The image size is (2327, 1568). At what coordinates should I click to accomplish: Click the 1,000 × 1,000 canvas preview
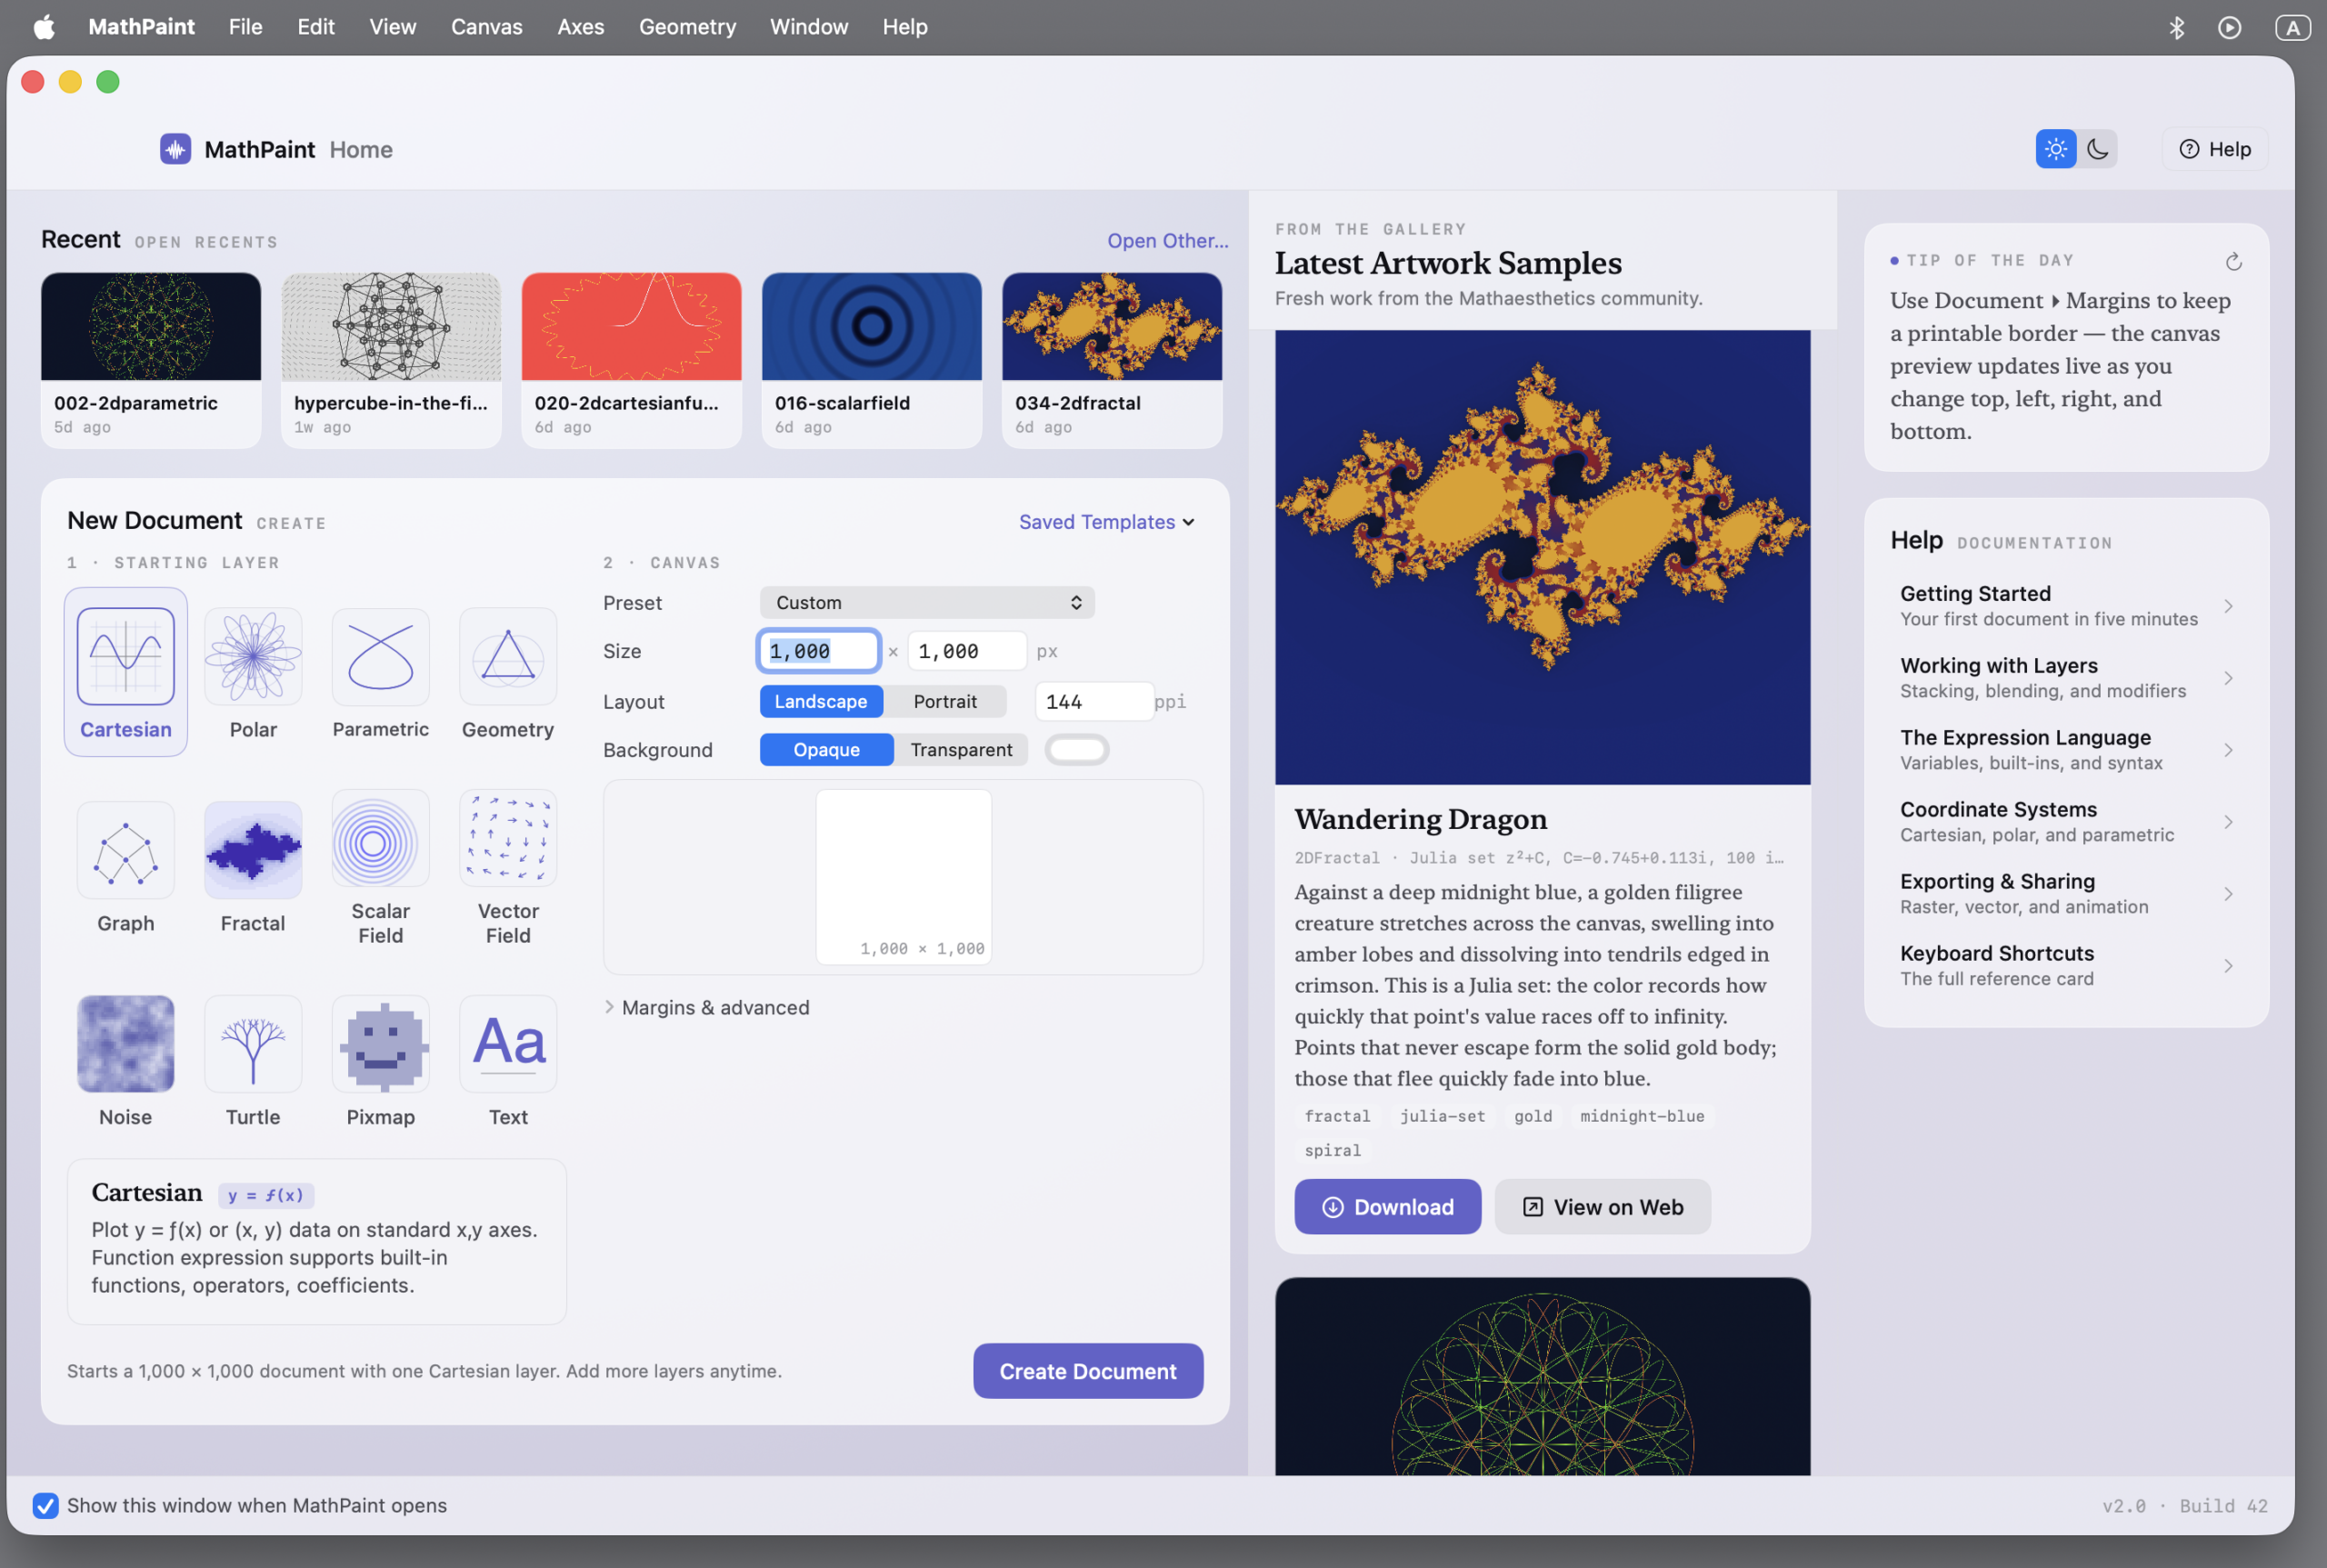point(903,876)
